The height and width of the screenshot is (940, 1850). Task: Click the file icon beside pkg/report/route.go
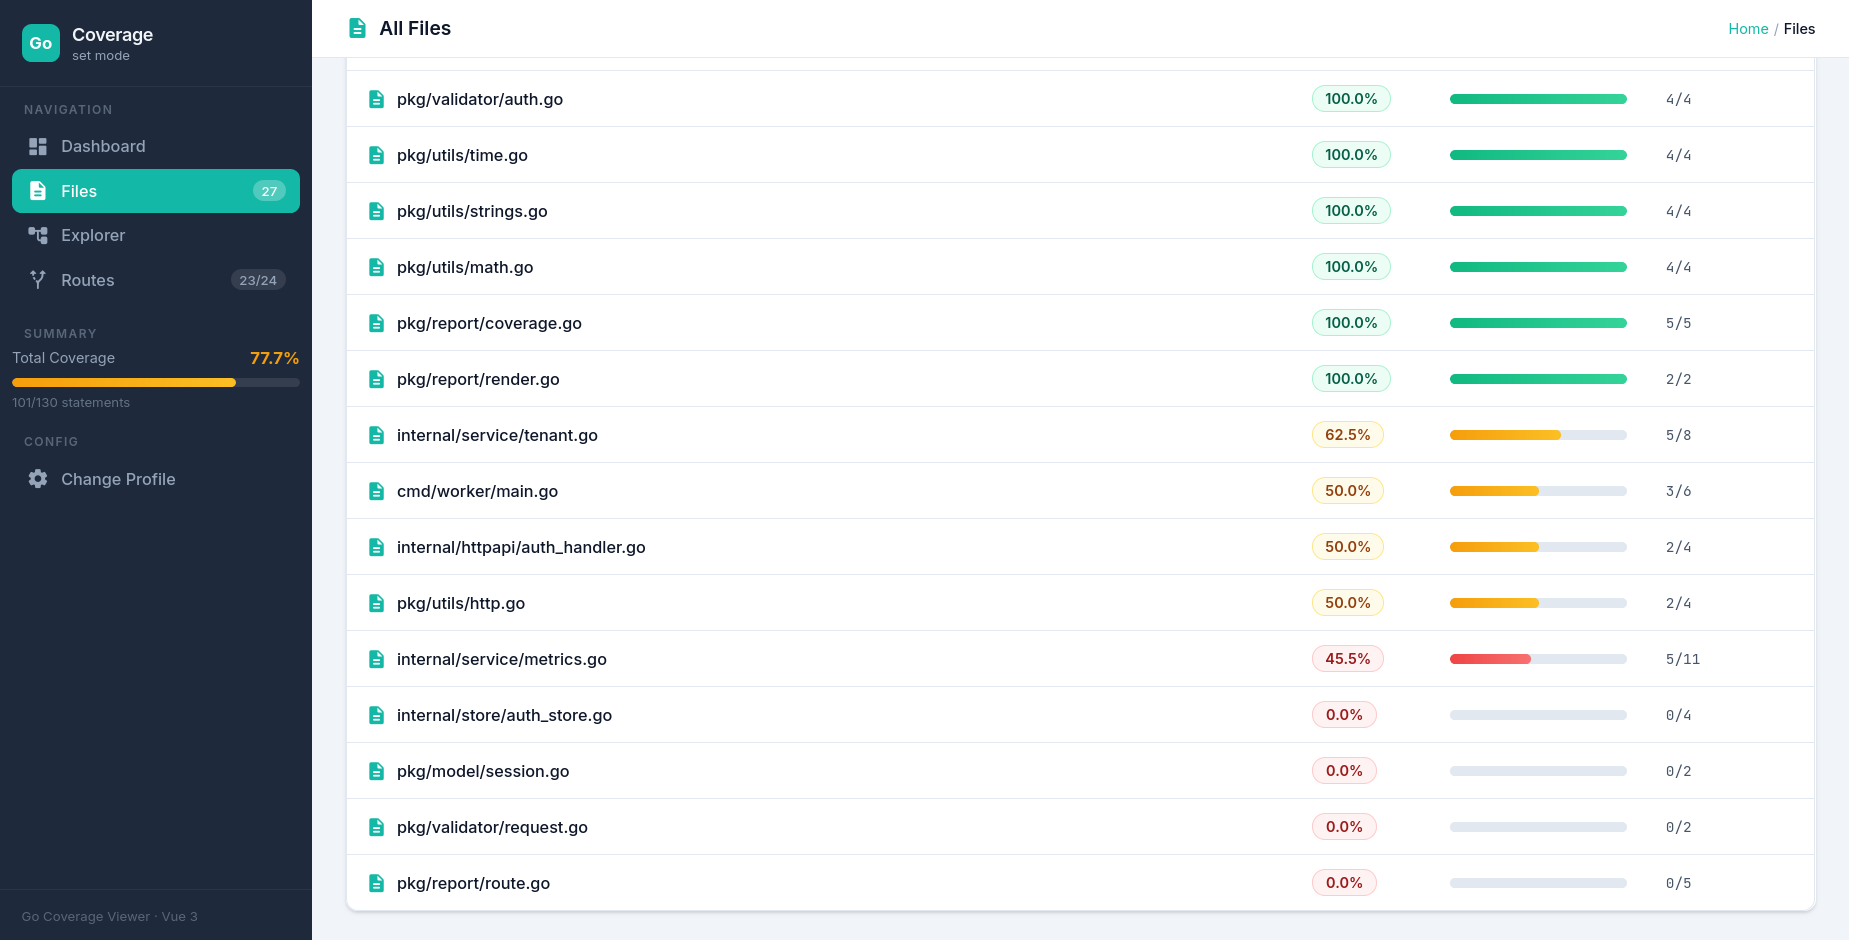pyautogui.click(x=377, y=883)
